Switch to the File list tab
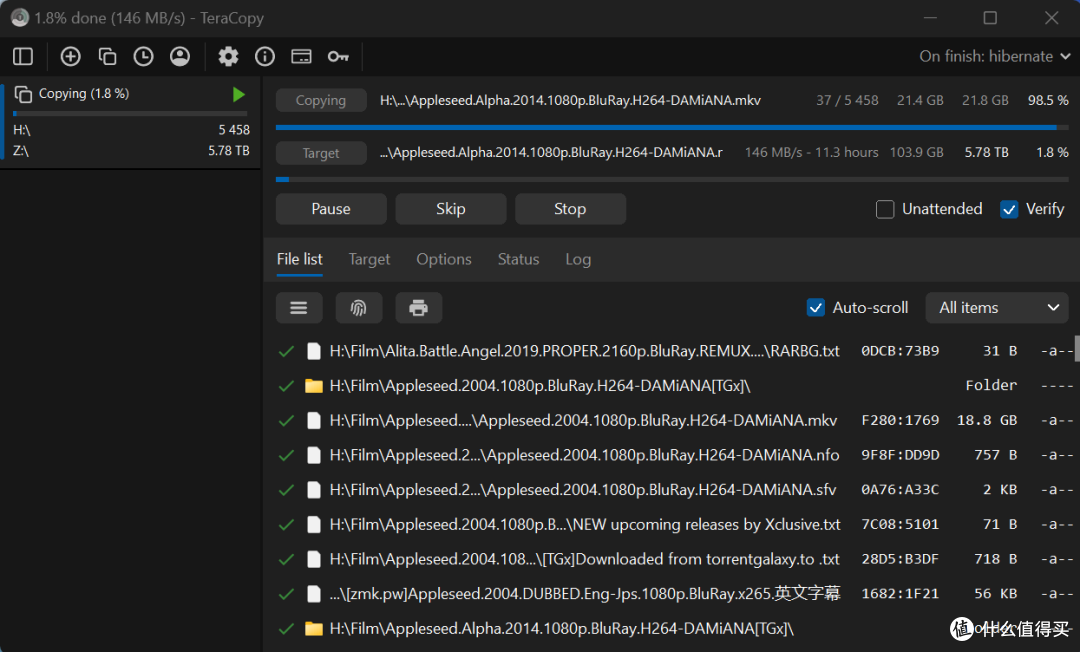 point(300,260)
